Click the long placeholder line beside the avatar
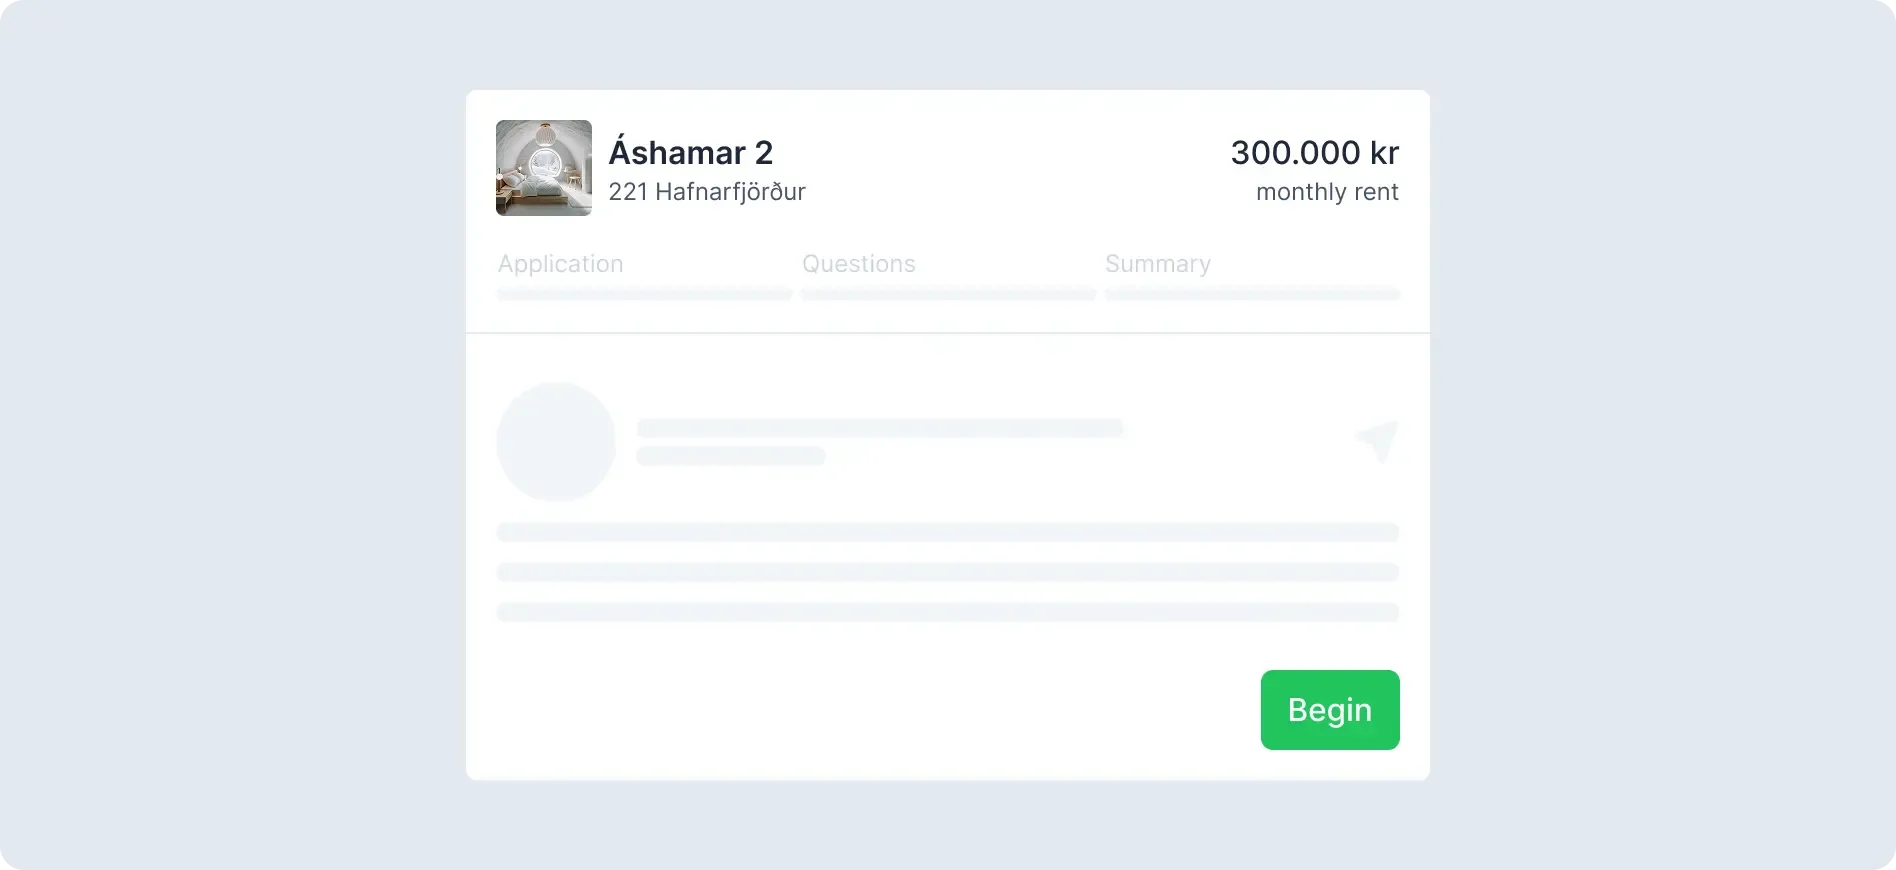 [x=880, y=428]
